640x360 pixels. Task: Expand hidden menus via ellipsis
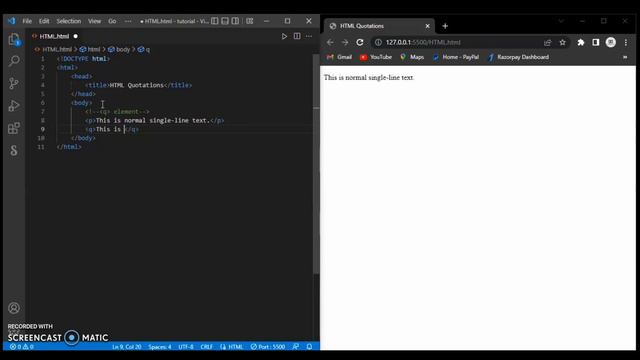(x=128, y=21)
